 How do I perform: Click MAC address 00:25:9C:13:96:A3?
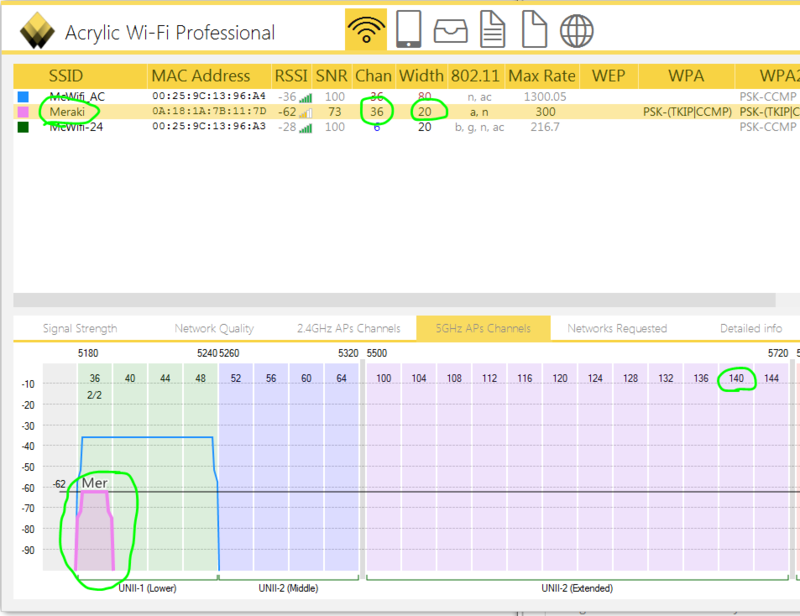209,126
